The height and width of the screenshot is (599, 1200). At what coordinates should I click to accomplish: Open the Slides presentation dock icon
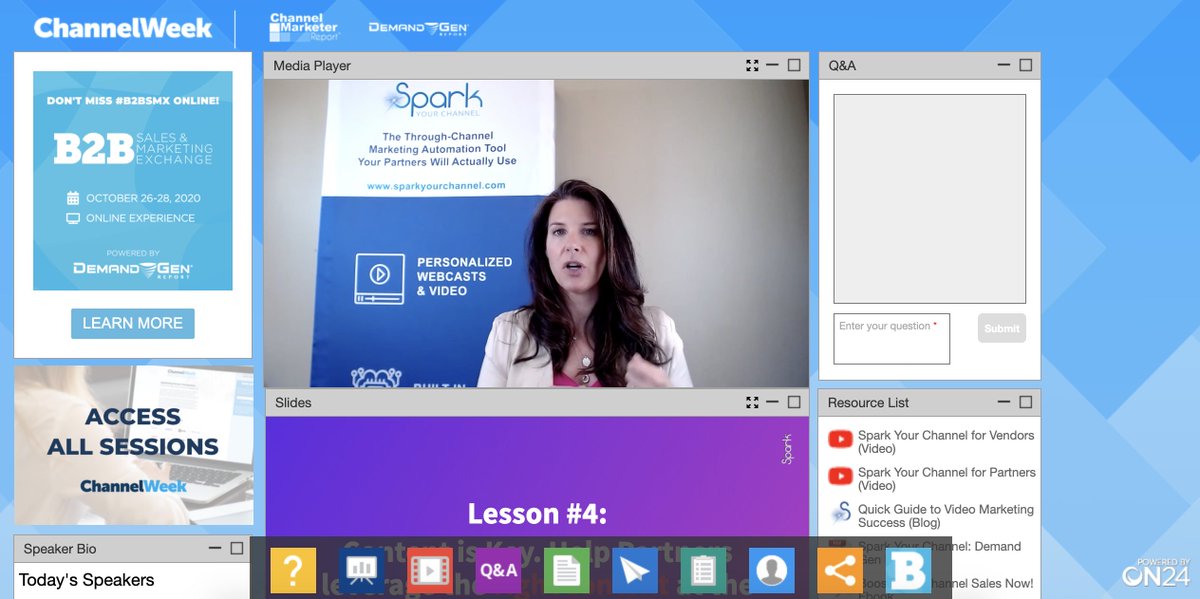pos(361,571)
